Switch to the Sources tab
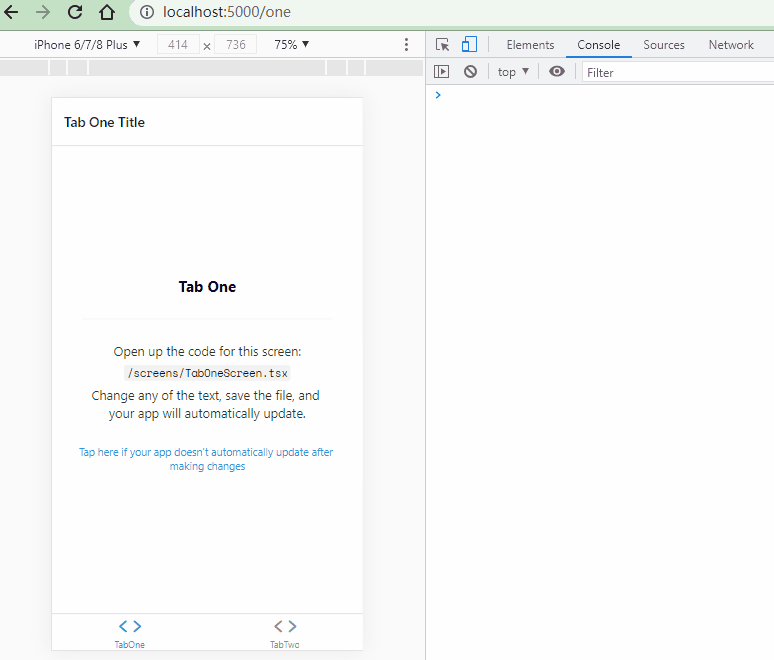The height and width of the screenshot is (660, 774). click(663, 45)
